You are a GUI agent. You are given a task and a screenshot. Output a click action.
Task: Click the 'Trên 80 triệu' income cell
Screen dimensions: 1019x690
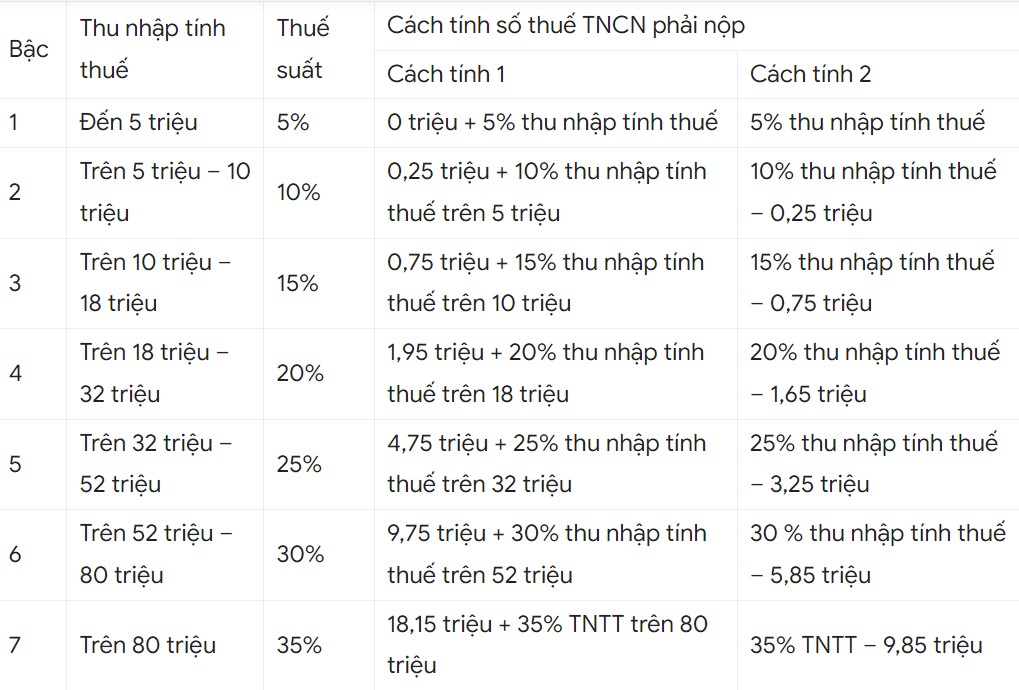[x=148, y=645]
